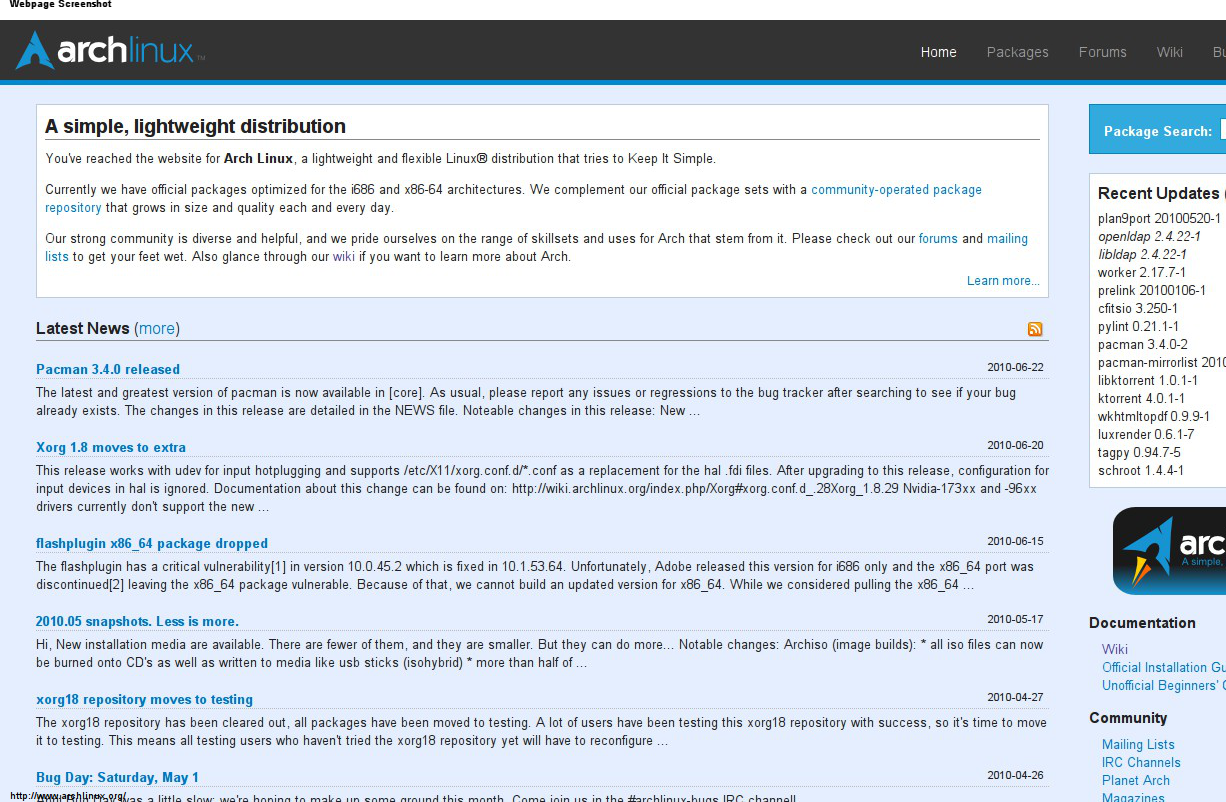Open xorg18 repository moves to testing article
1226x802 pixels.
[144, 699]
